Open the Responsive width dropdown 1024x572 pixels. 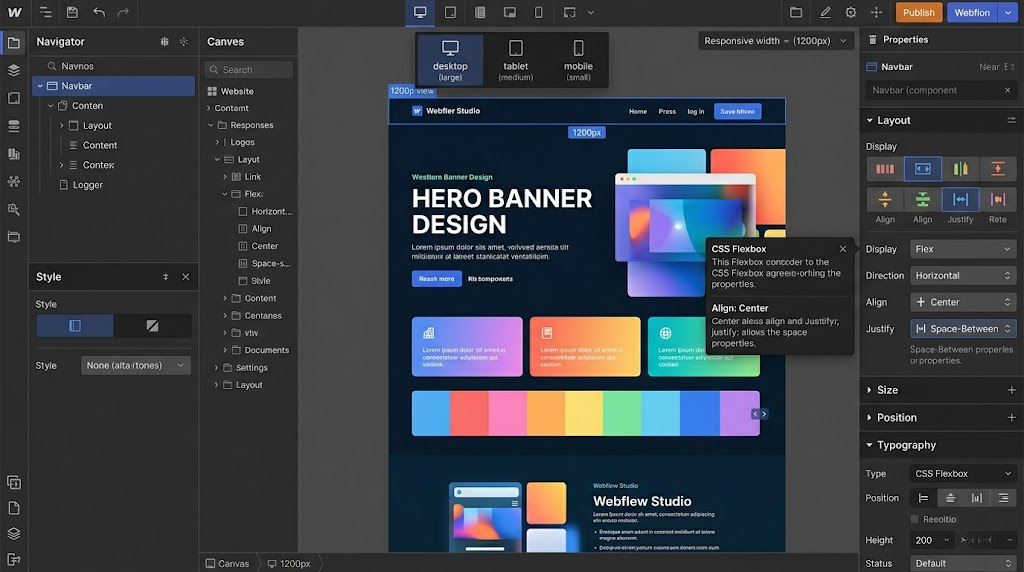pos(775,40)
